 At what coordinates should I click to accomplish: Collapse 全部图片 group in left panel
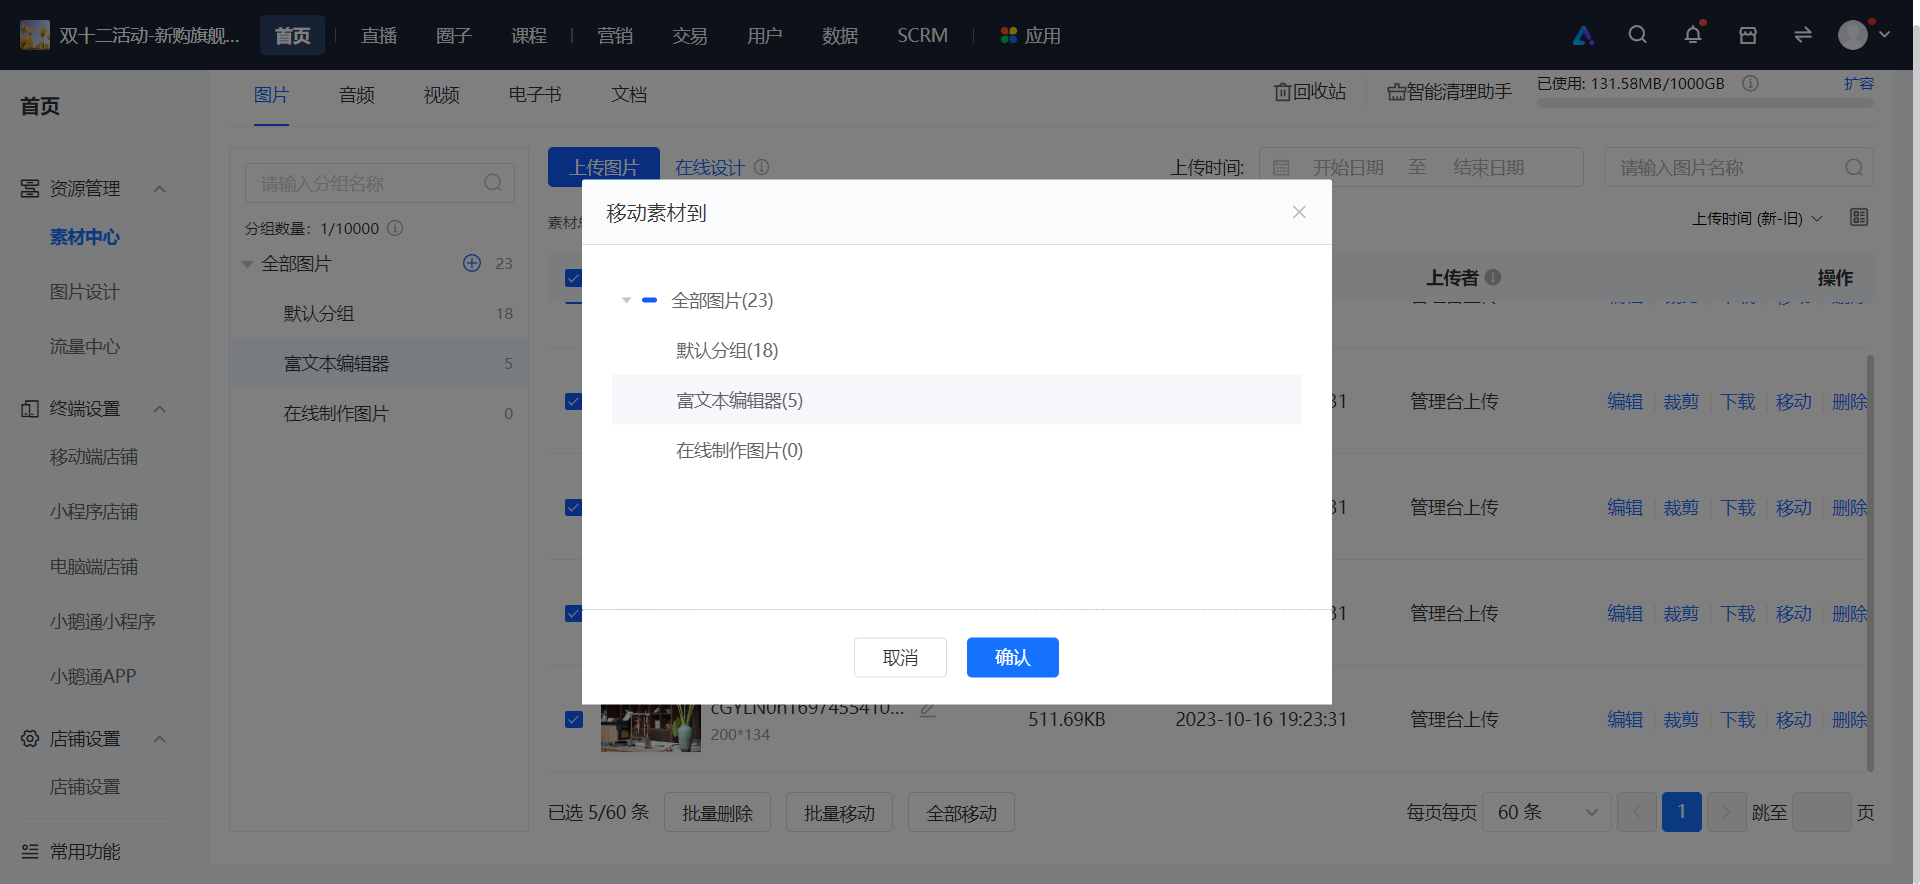[247, 264]
